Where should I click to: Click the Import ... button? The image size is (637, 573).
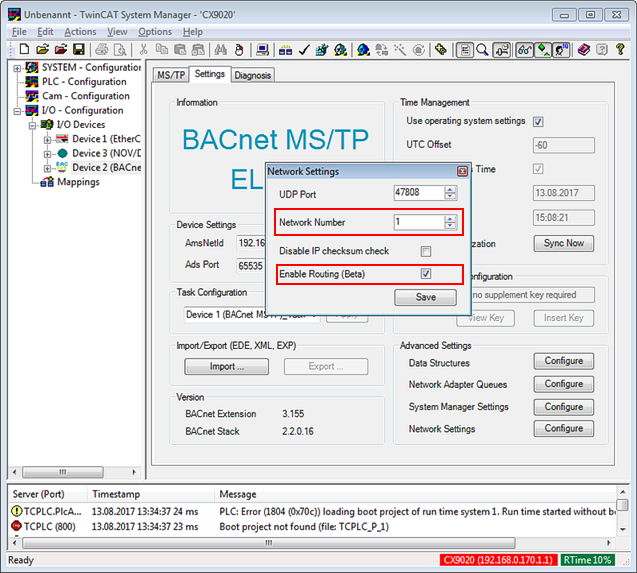pyautogui.click(x=227, y=367)
